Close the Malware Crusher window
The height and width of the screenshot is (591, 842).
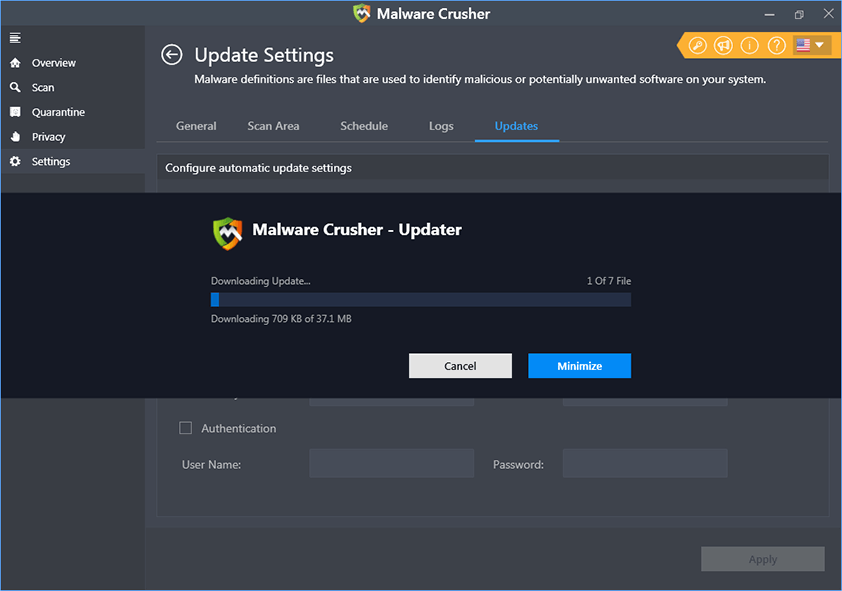coord(829,14)
